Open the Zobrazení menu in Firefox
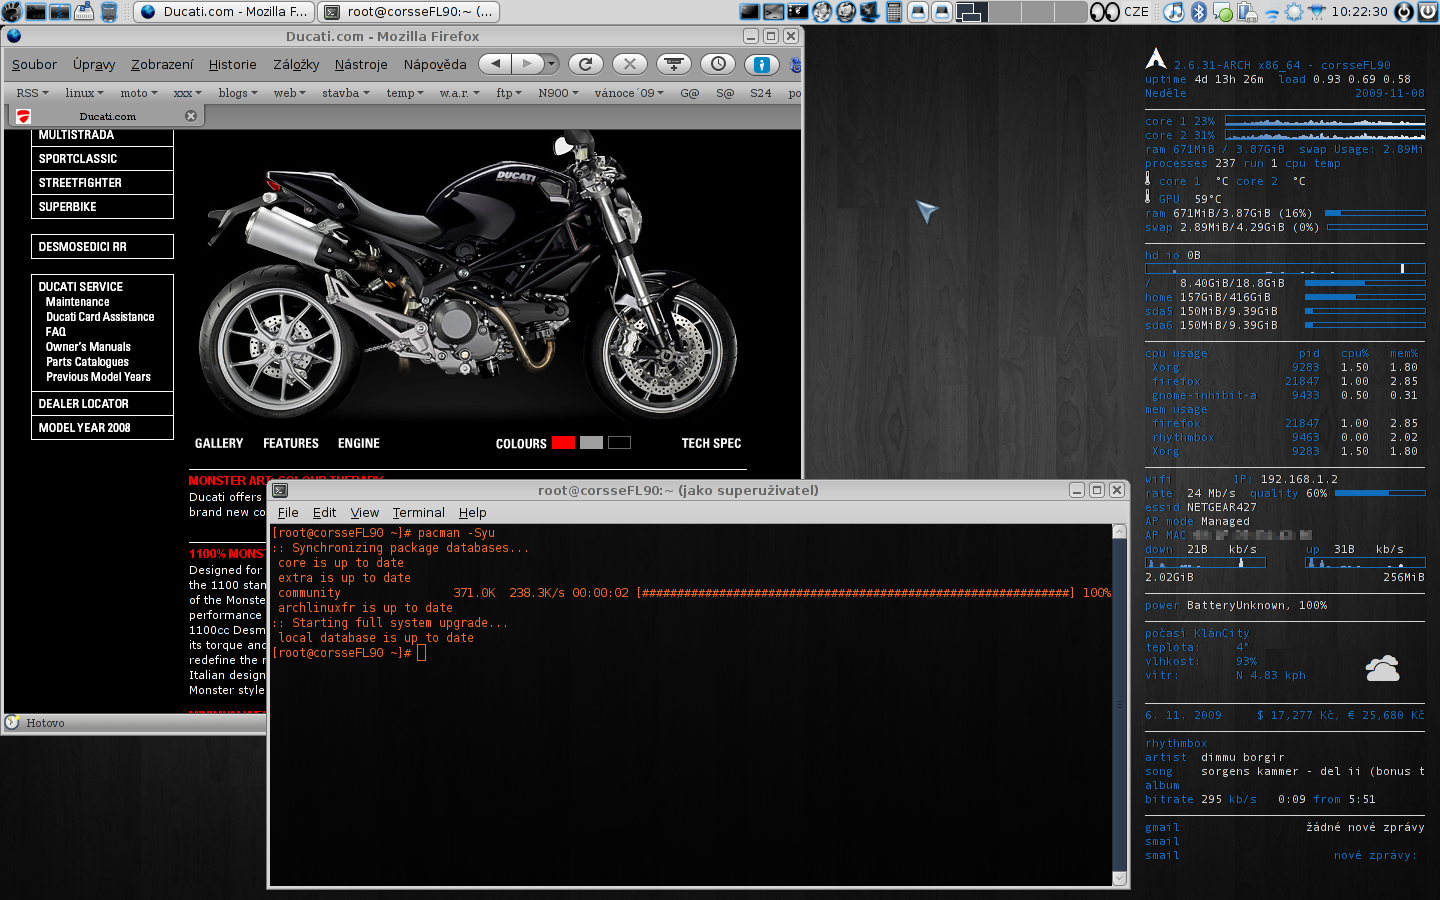Image resolution: width=1440 pixels, height=900 pixels. click(x=162, y=64)
